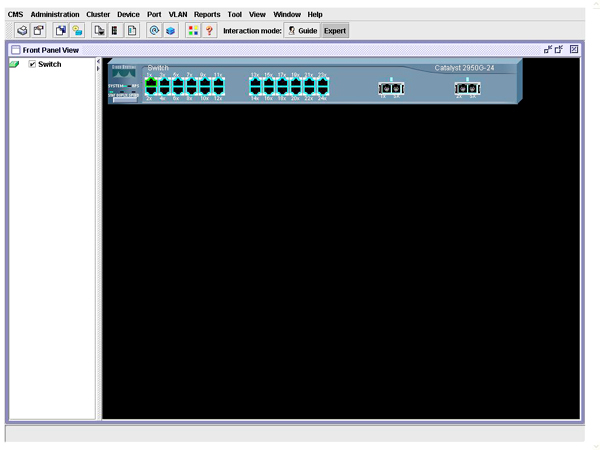The image size is (600, 450).
Task: Open the Port menu
Action: (154, 14)
